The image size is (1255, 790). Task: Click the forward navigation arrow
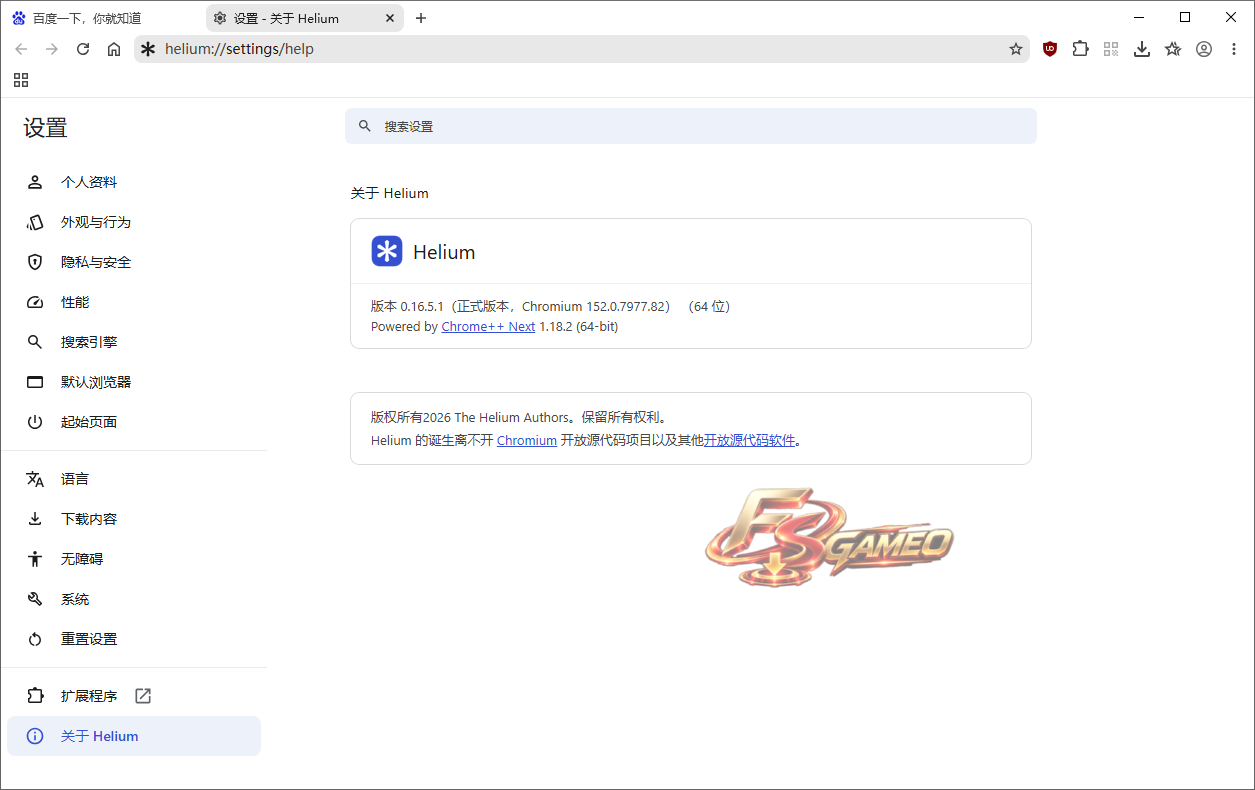52,49
